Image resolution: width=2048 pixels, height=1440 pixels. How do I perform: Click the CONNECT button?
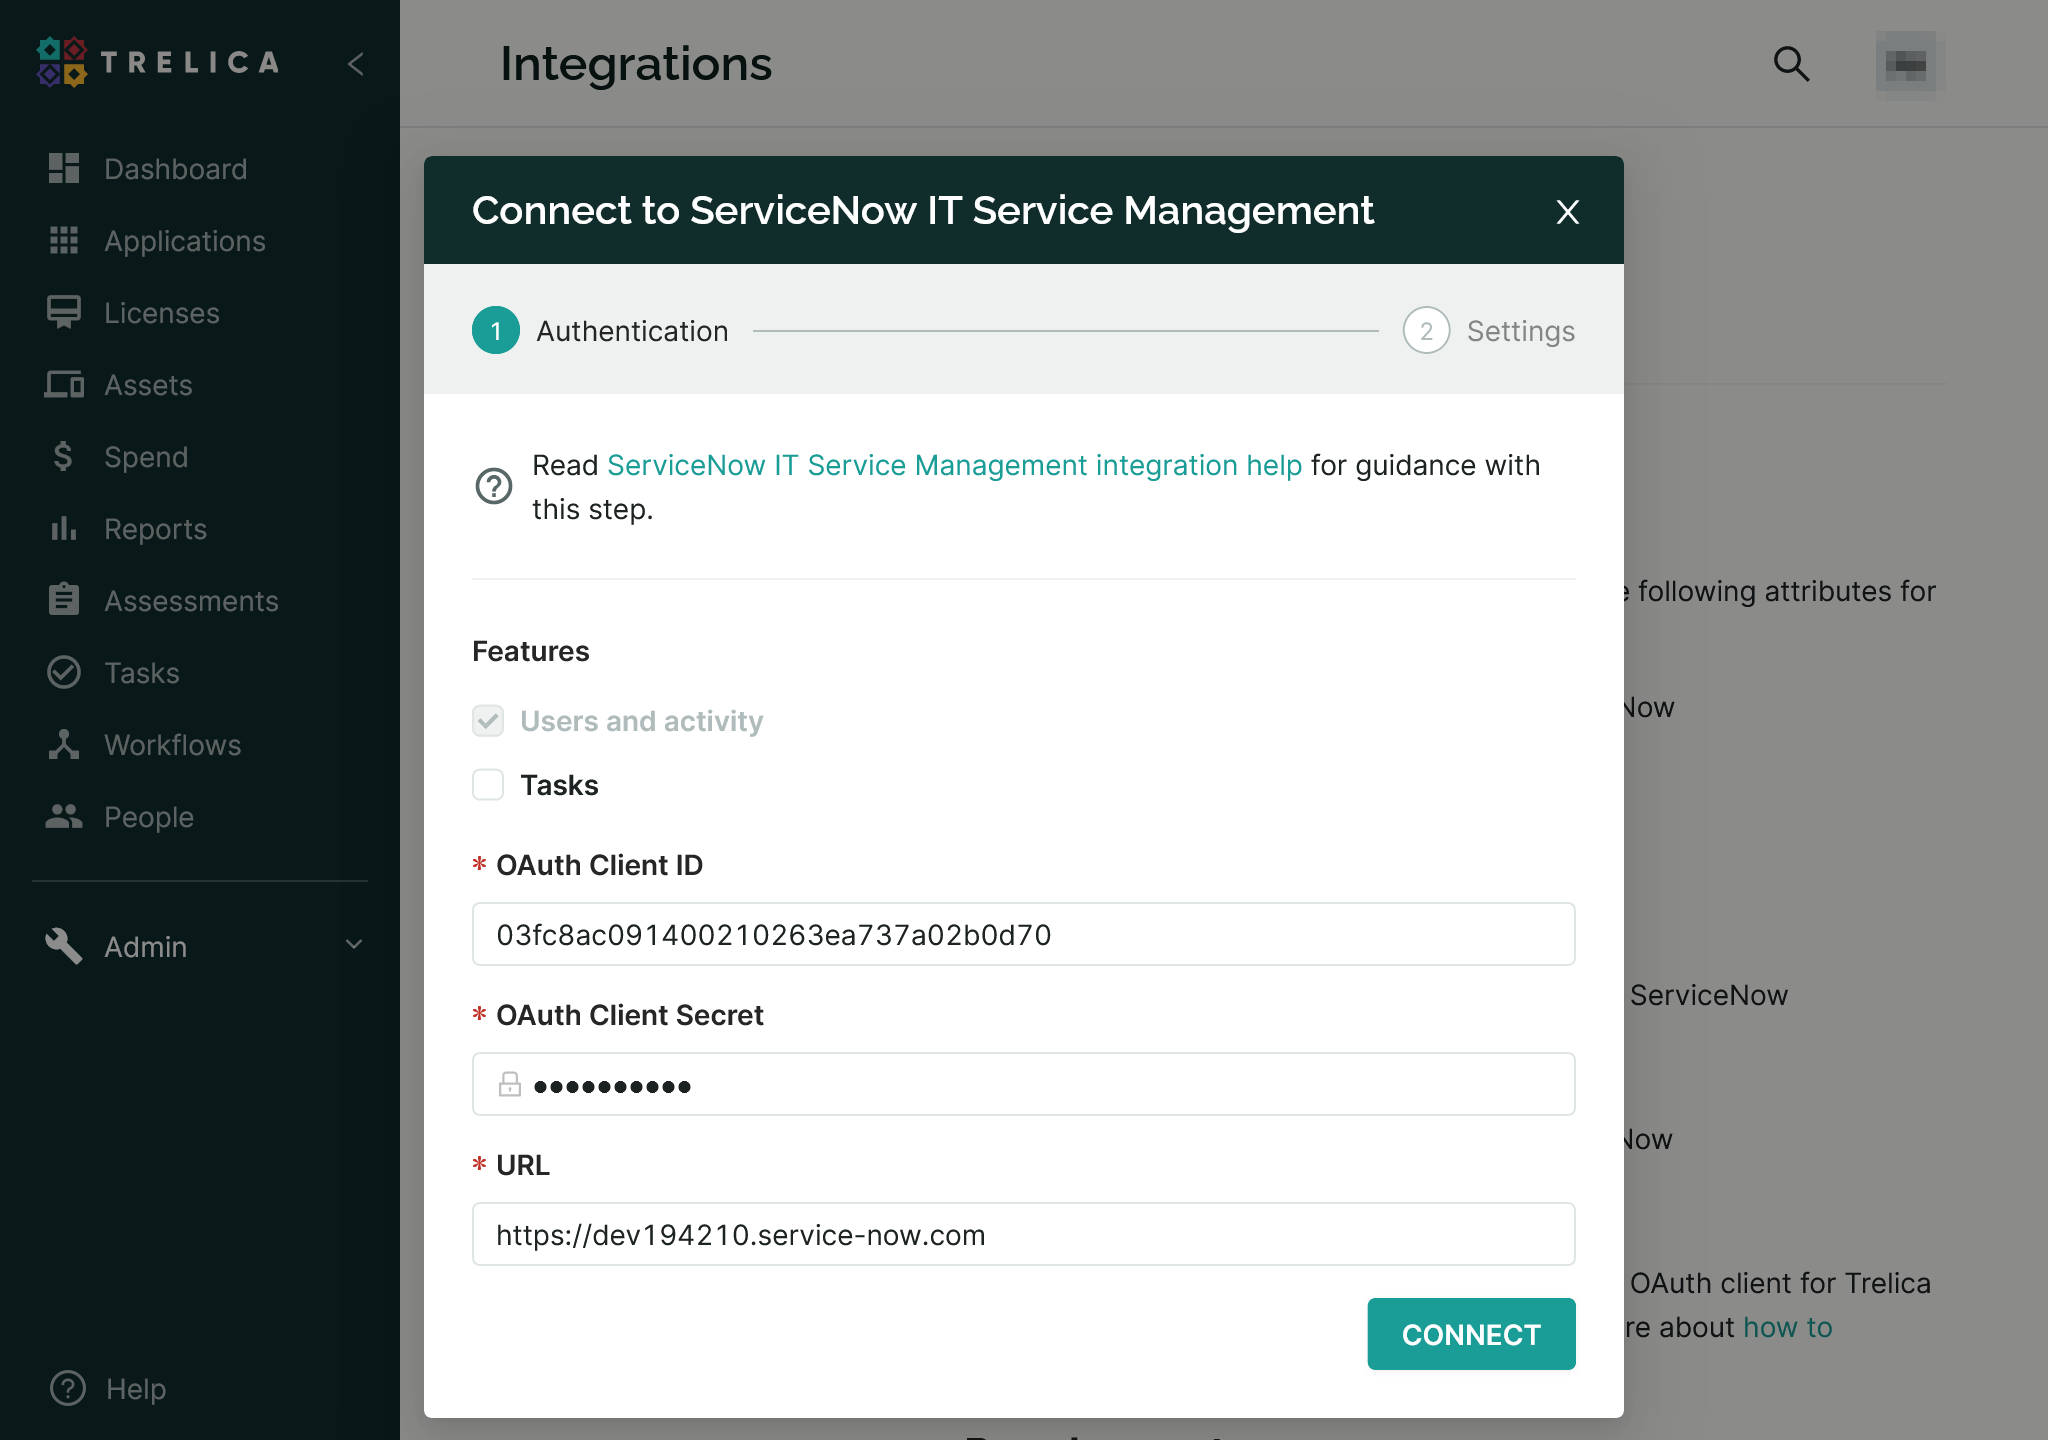pyautogui.click(x=1470, y=1333)
